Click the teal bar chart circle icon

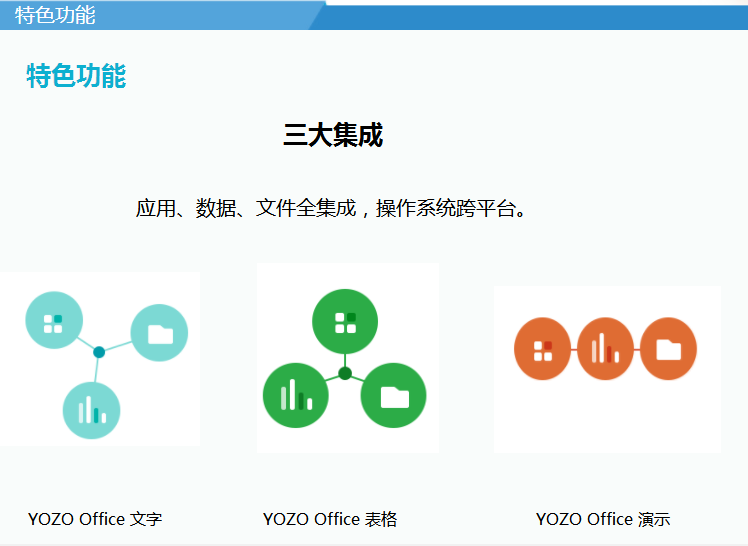point(92,411)
